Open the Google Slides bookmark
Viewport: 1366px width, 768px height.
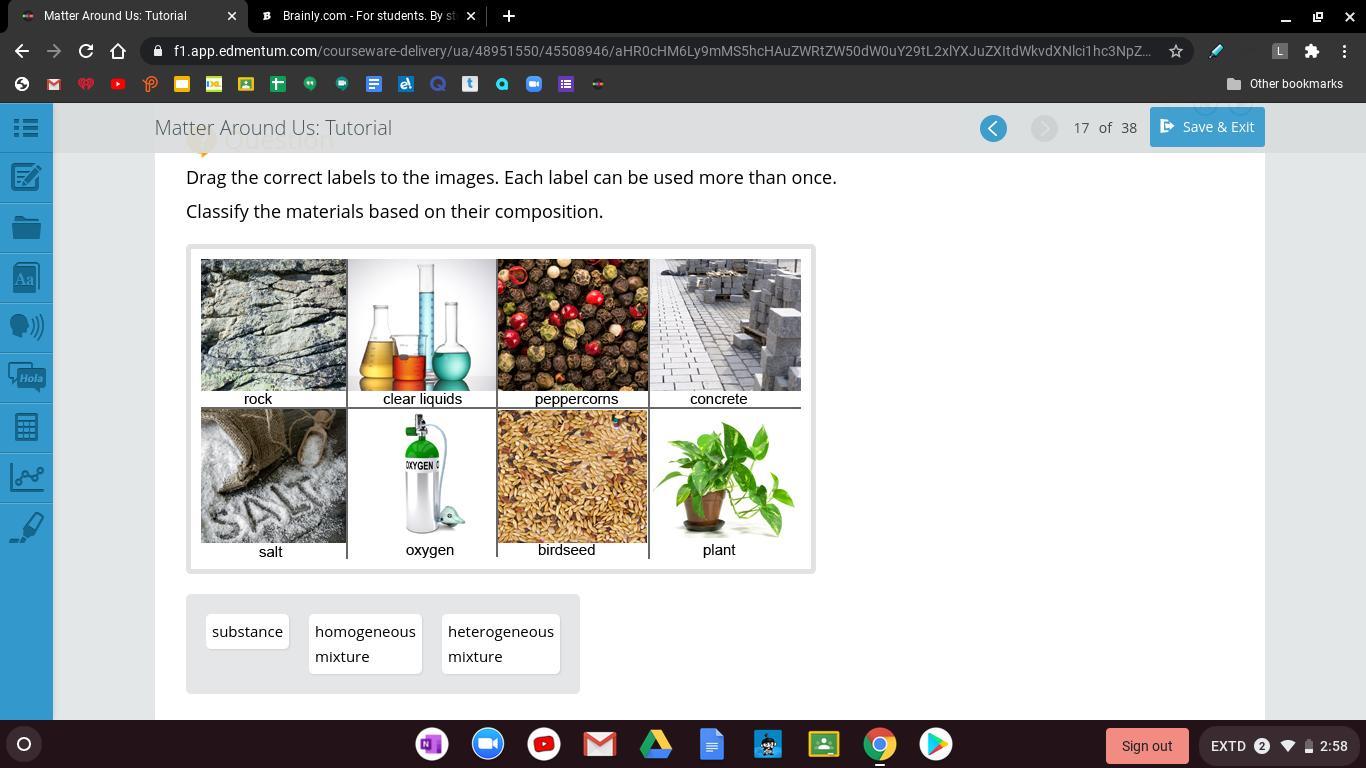(182, 84)
